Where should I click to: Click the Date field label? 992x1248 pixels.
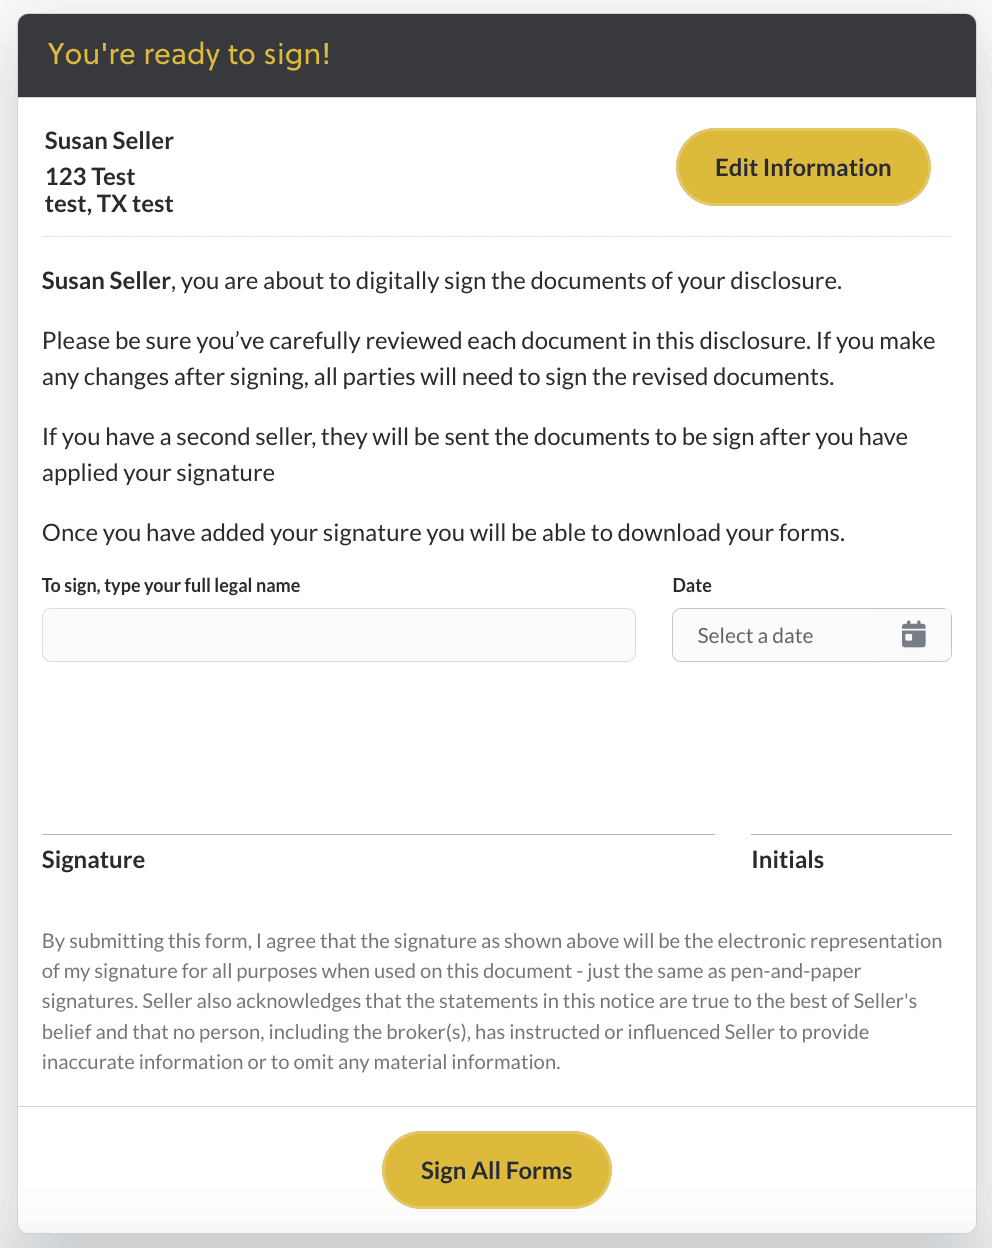tap(692, 586)
